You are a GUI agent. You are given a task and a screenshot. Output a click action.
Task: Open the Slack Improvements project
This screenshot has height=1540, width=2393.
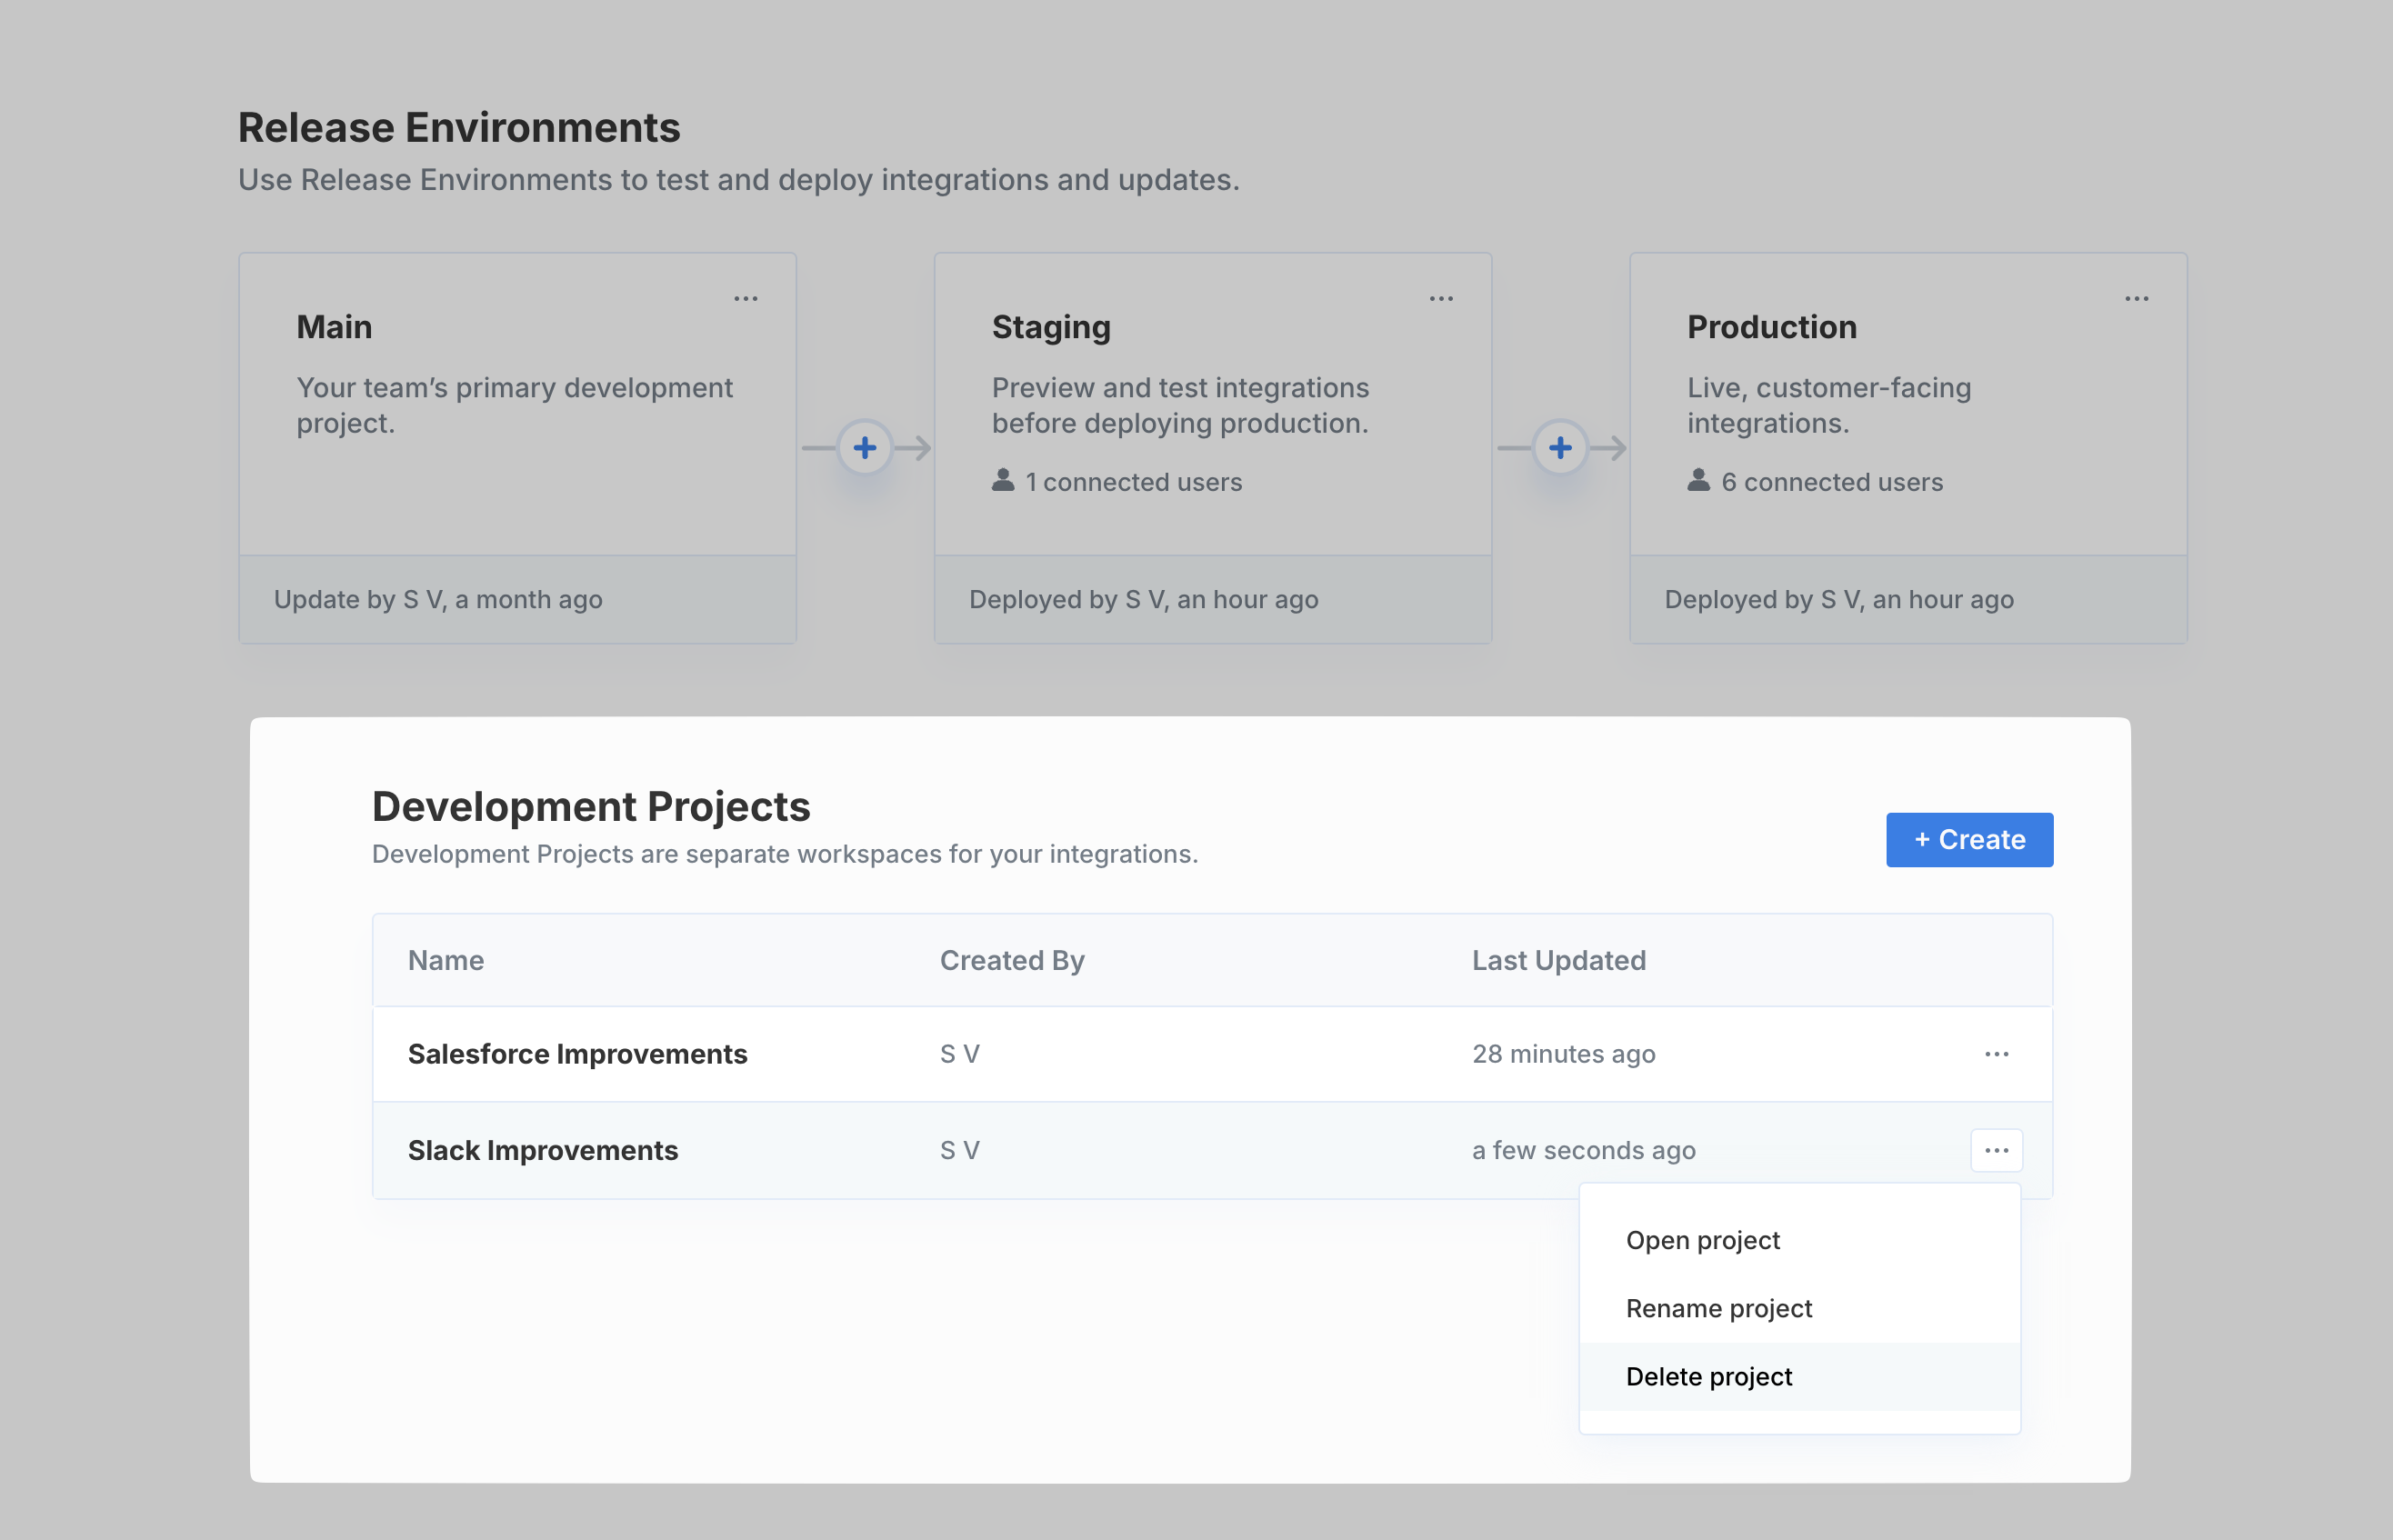543,1150
